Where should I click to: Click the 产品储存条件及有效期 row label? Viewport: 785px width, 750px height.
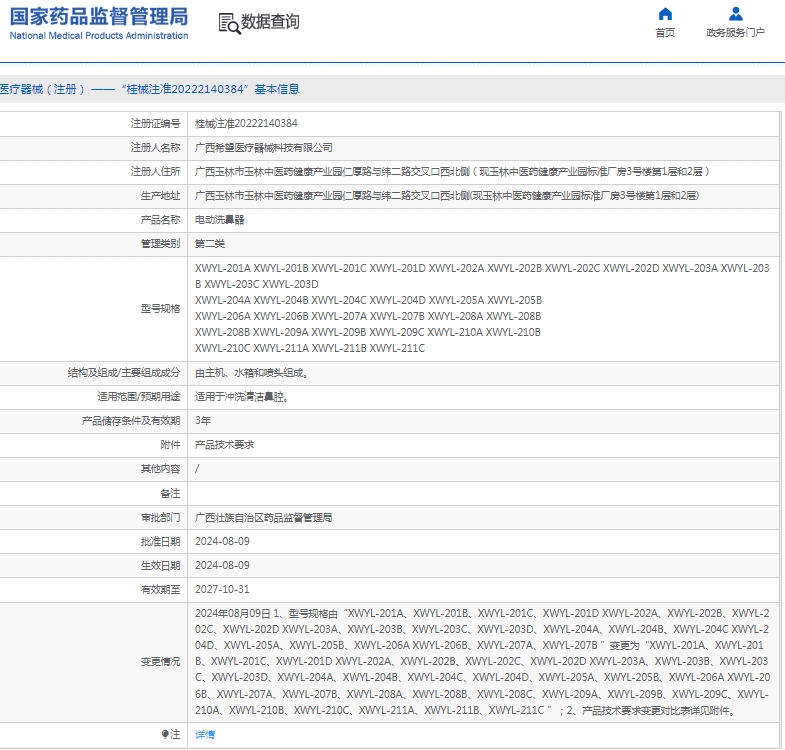pyautogui.click(x=131, y=421)
